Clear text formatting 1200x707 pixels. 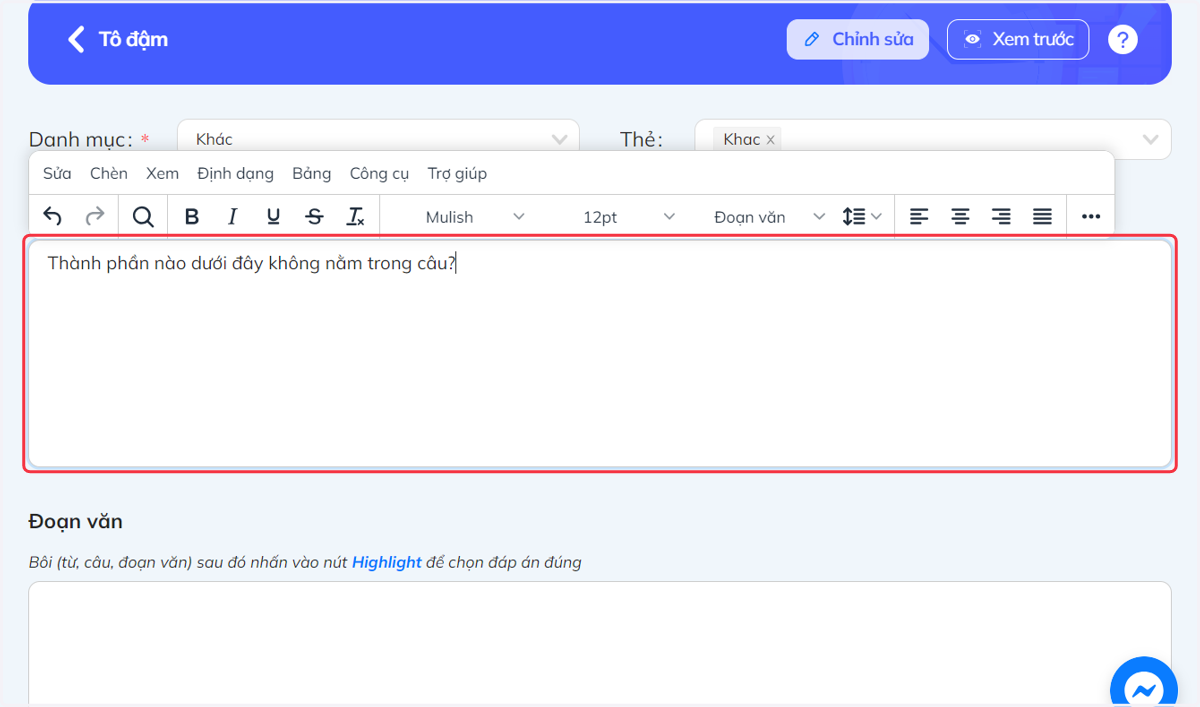(x=355, y=216)
